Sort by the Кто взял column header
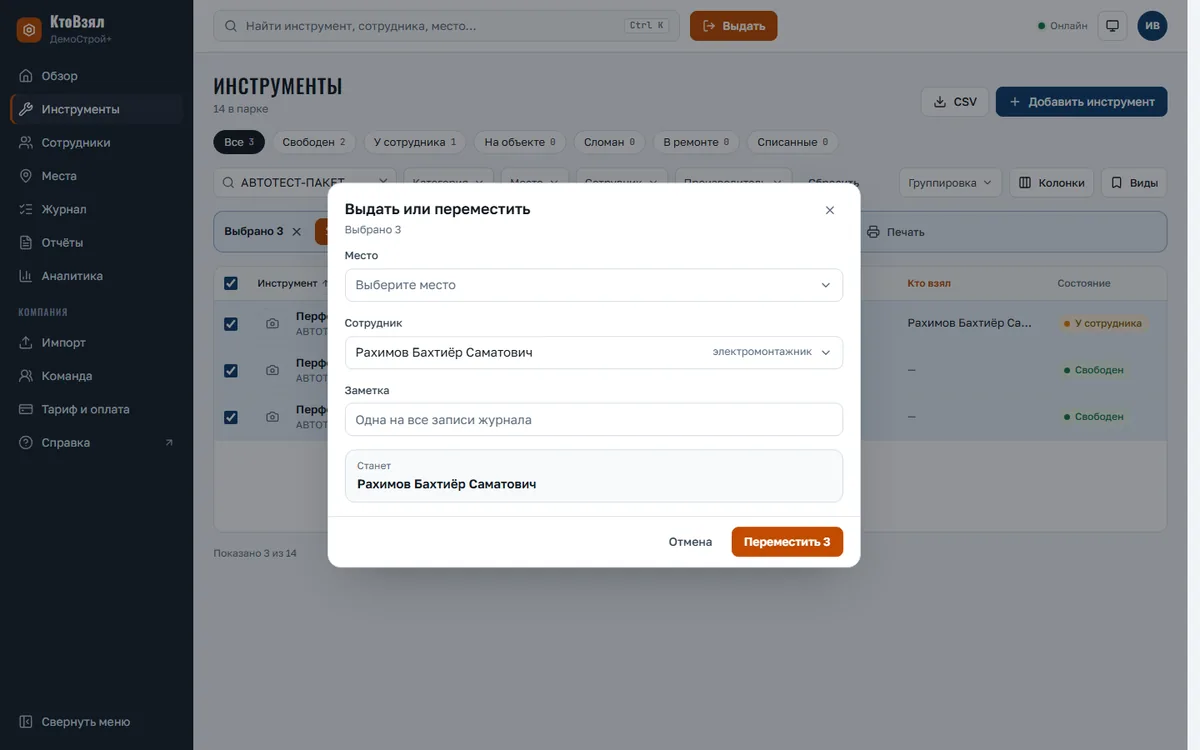The image size is (1200, 750). [x=929, y=283]
